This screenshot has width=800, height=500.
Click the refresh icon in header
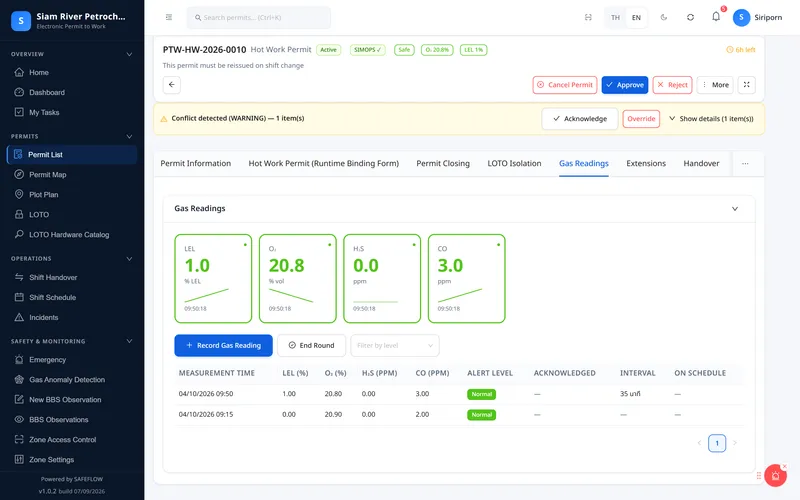pos(690,17)
